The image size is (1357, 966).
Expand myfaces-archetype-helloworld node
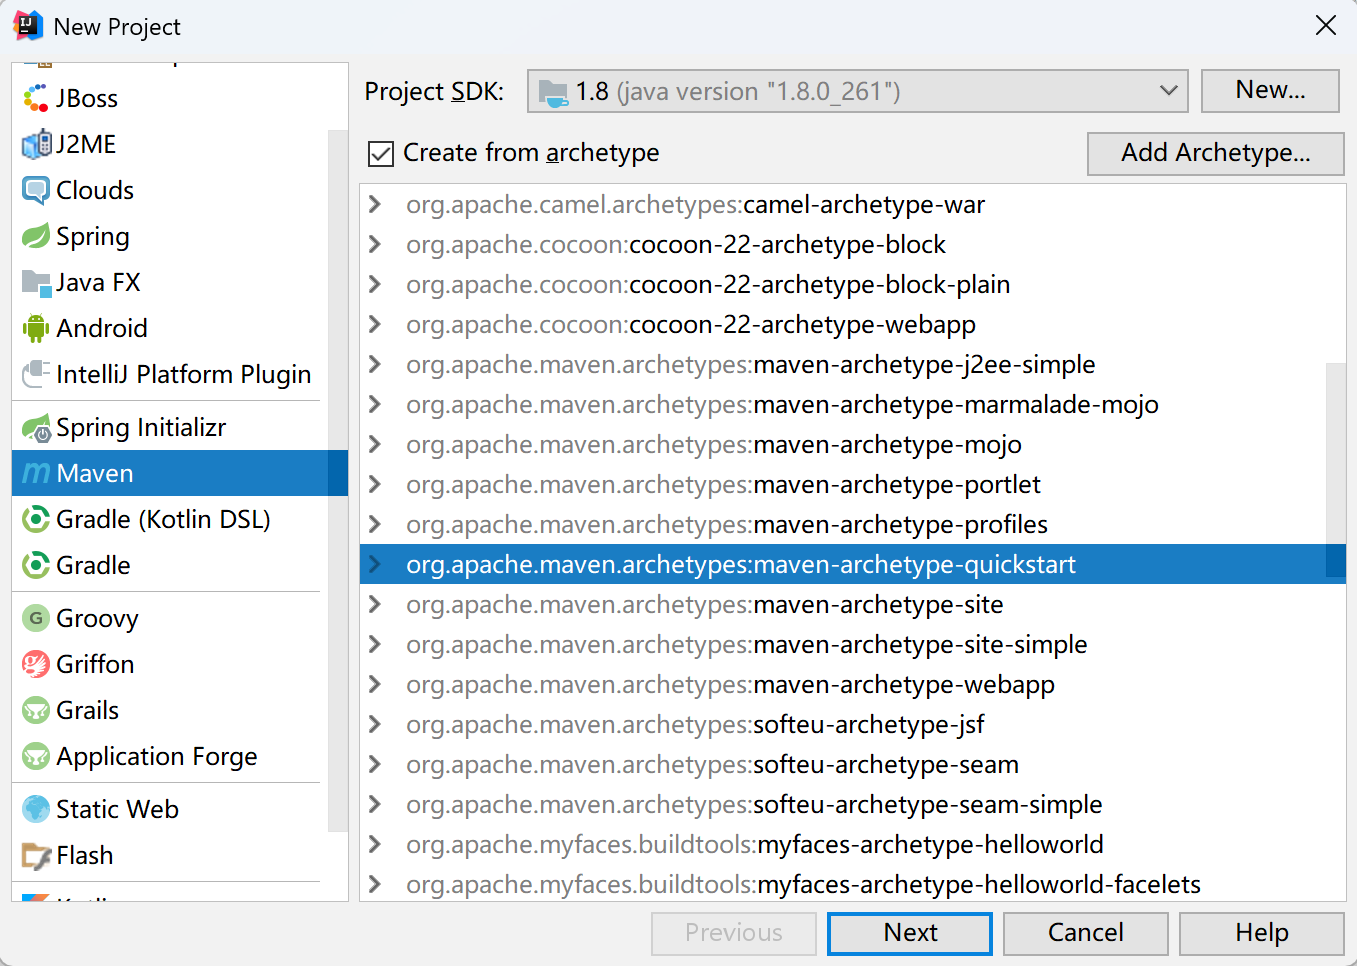tap(375, 844)
